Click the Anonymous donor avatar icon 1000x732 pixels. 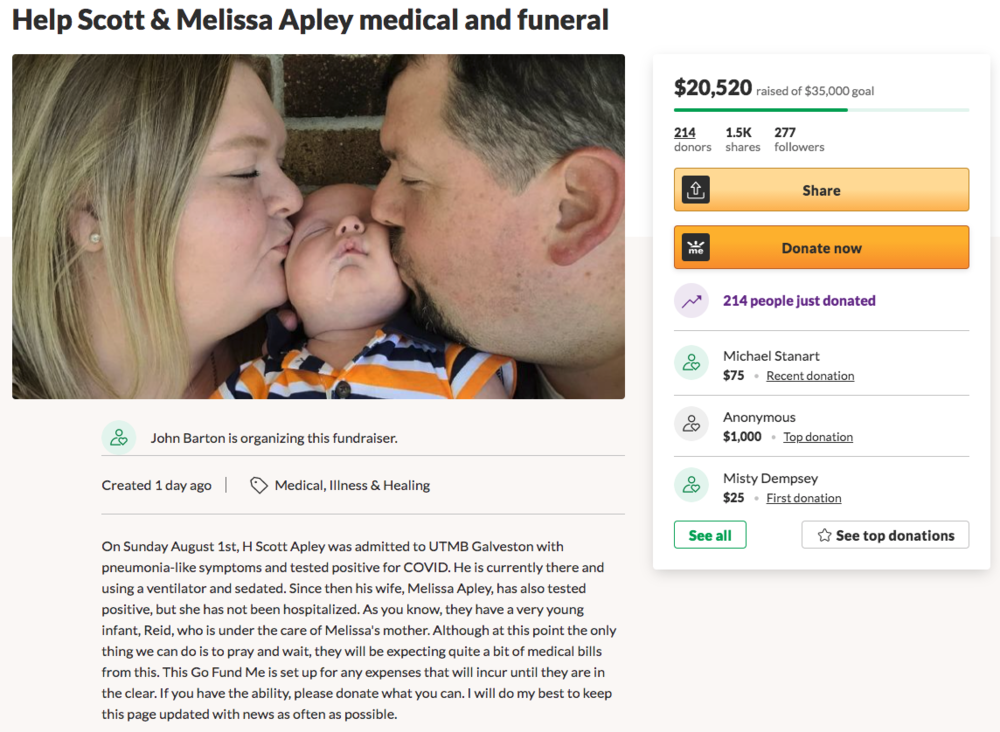pyautogui.click(x=691, y=425)
